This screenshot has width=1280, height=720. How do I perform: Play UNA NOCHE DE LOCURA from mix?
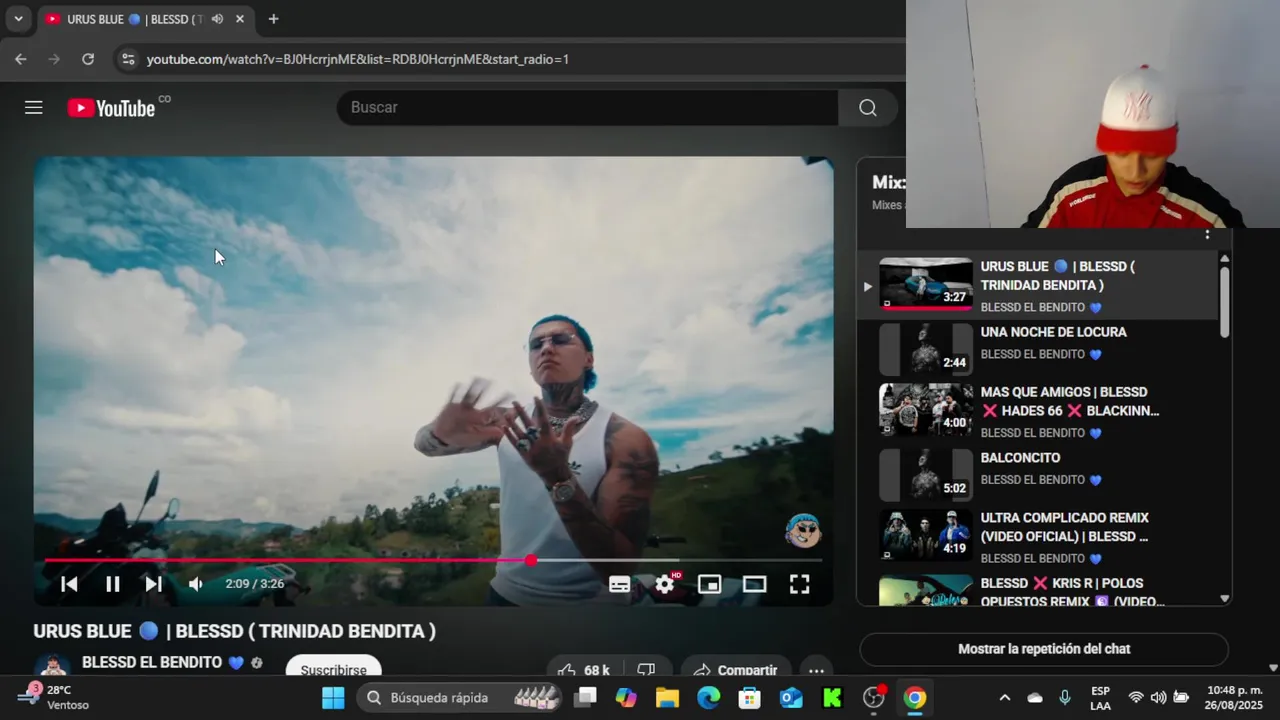1038,349
